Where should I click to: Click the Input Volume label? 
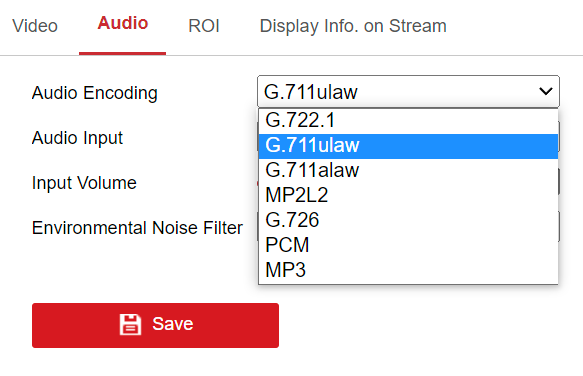point(84,183)
